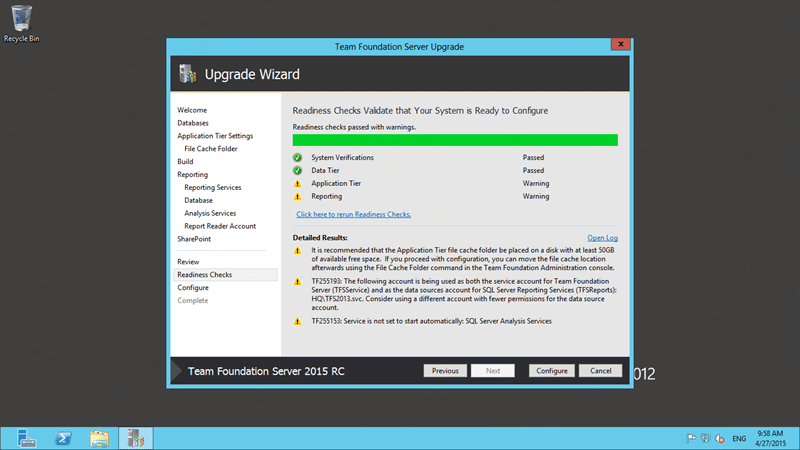This screenshot has height=450, width=800.
Task: Select the Report Reader Account step
Action: (x=220, y=226)
